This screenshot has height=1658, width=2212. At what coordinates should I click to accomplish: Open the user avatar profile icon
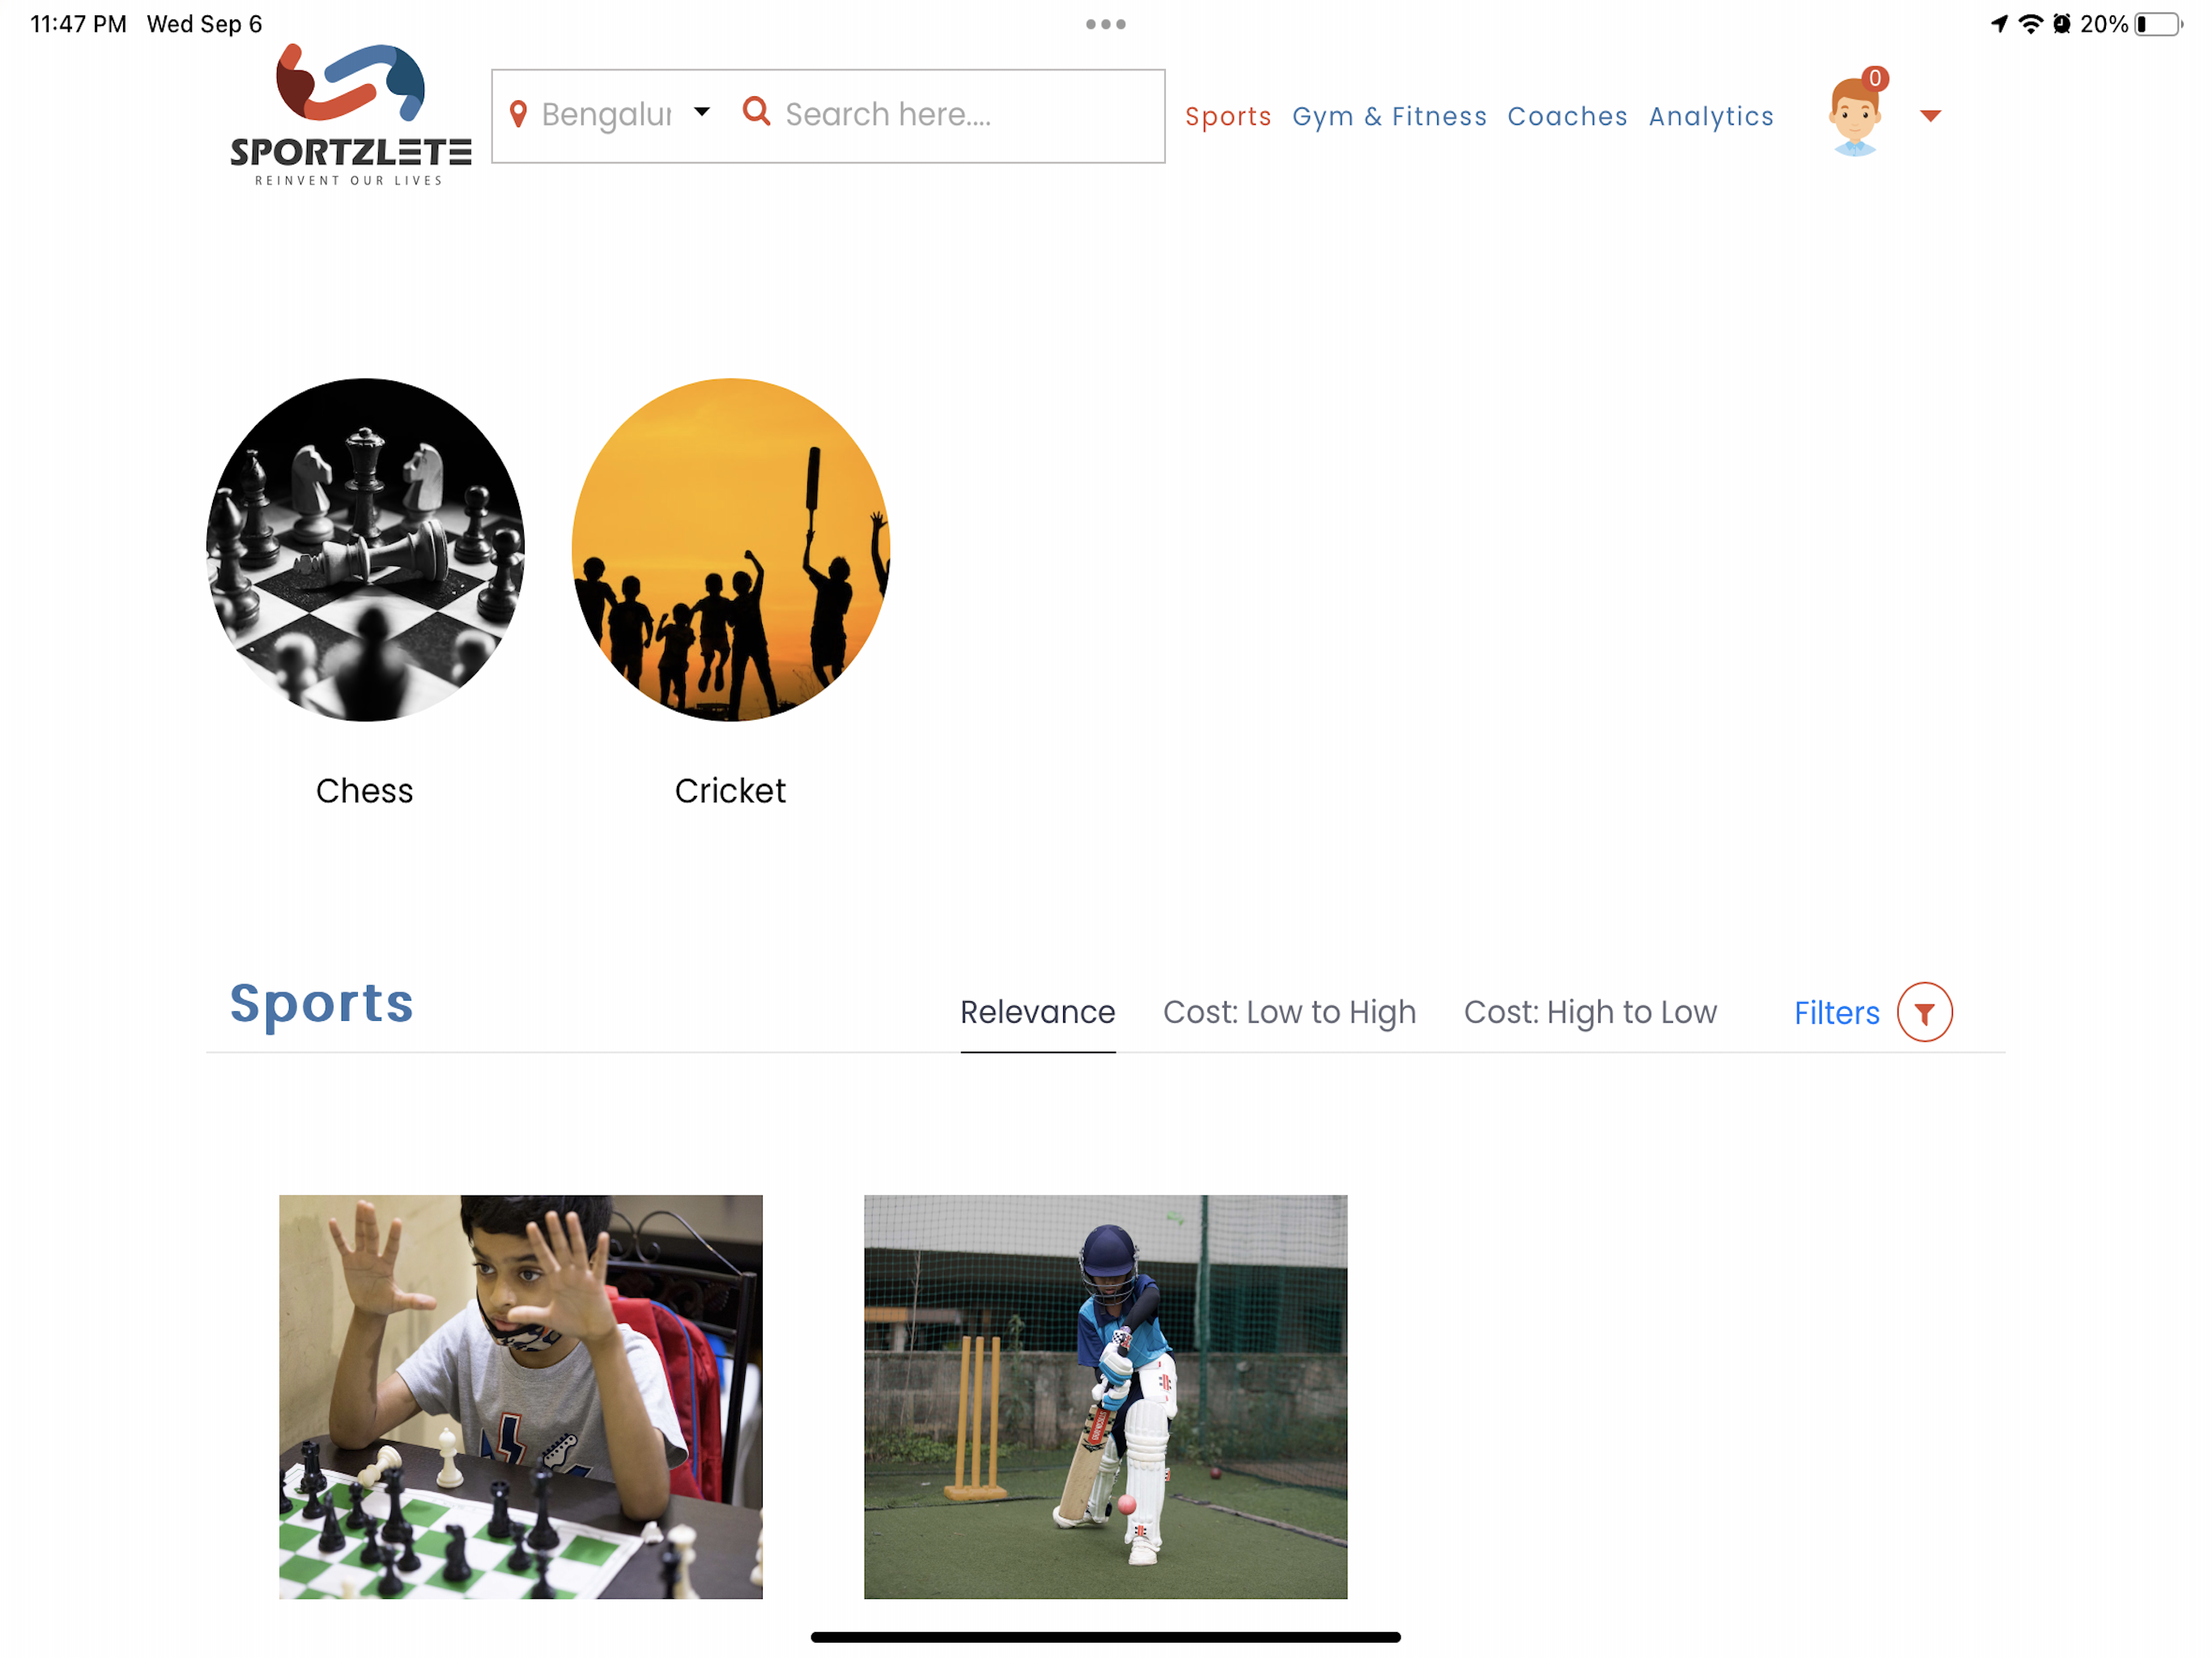point(1854,118)
